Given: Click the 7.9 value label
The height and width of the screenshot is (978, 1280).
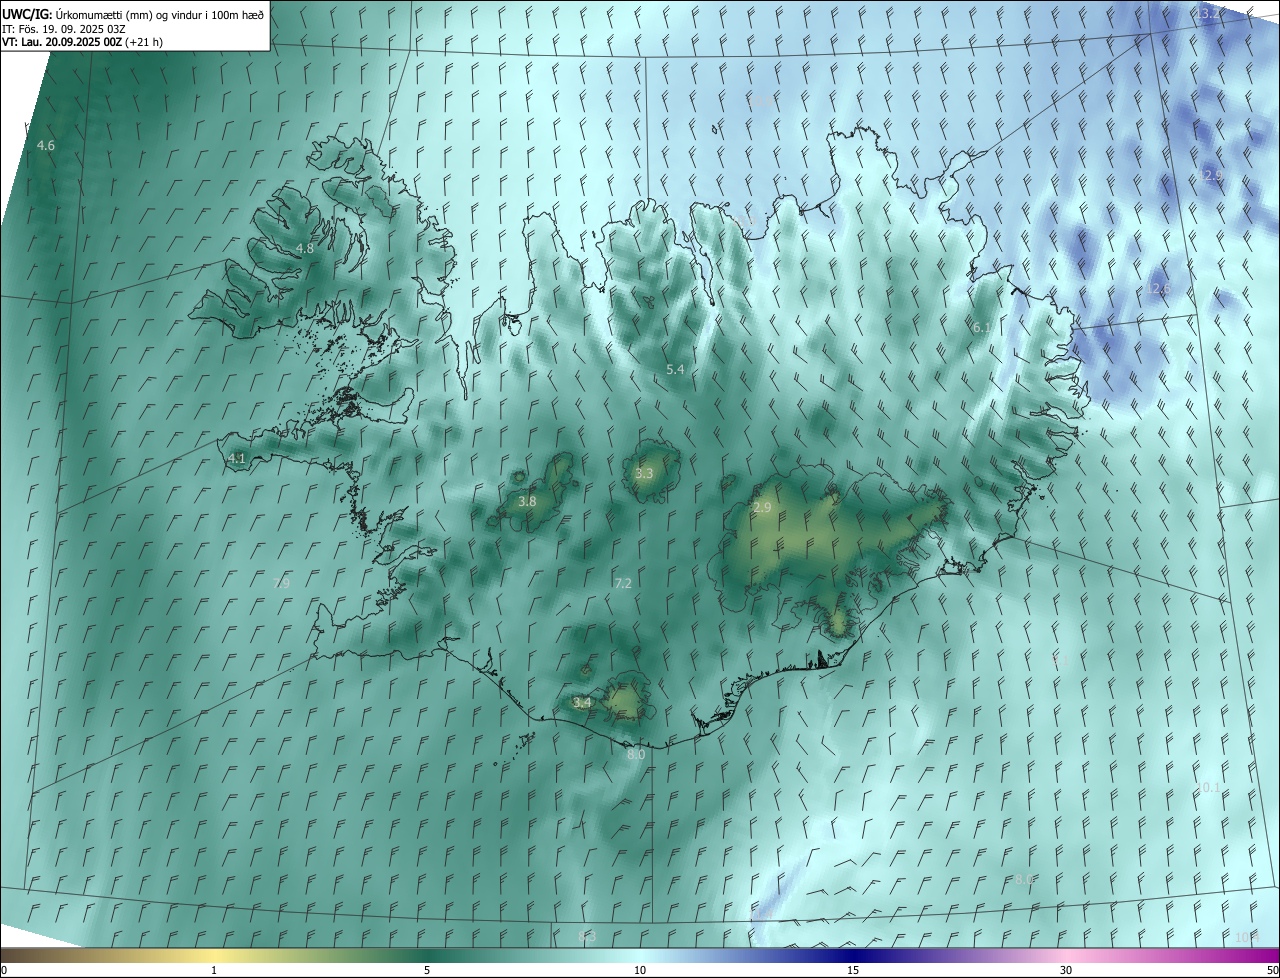Looking at the screenshot, I should click(x=281, y=583).
